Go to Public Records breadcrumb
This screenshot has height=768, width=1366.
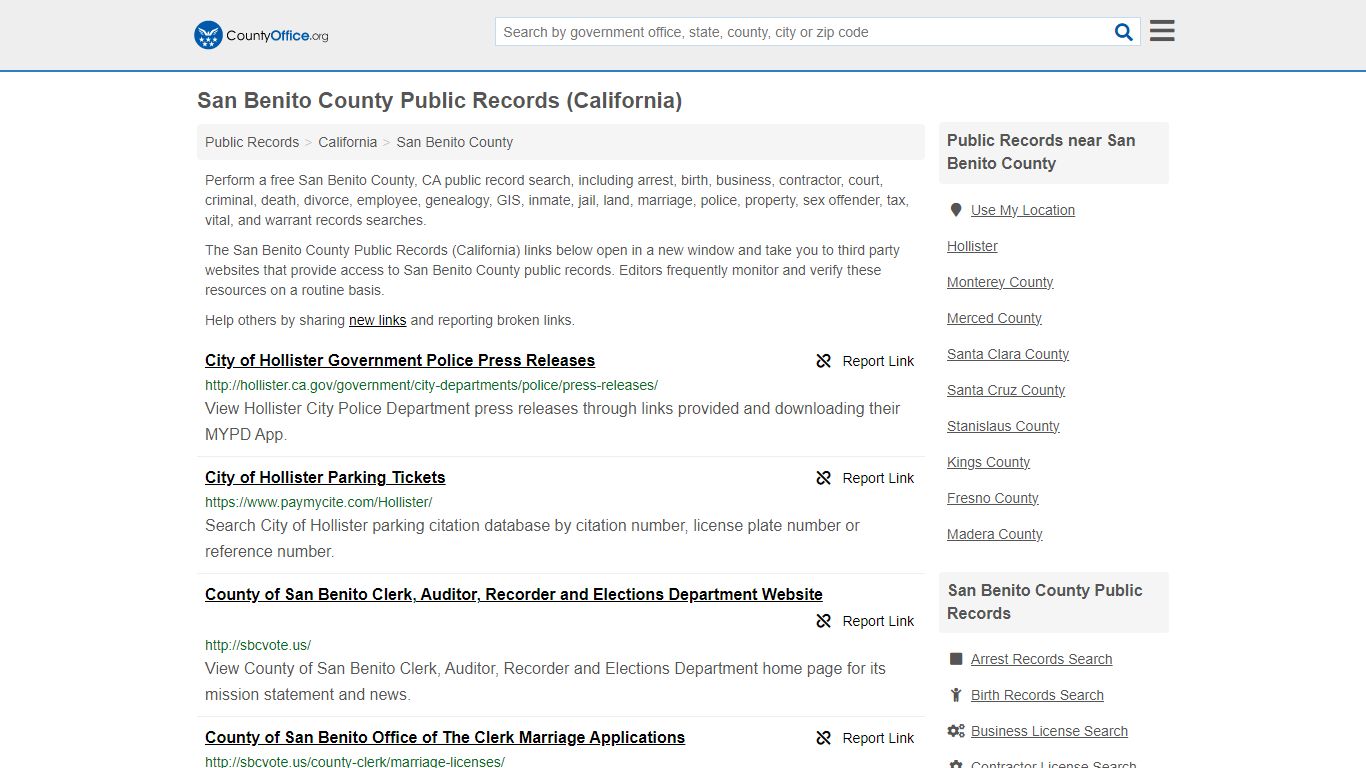point(252,142)
